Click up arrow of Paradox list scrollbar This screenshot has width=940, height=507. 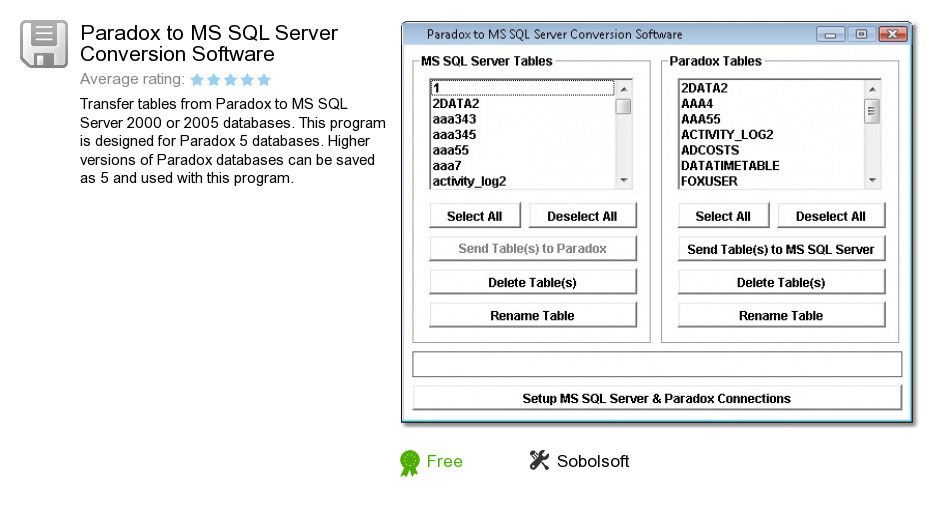(x=872, y=89)
